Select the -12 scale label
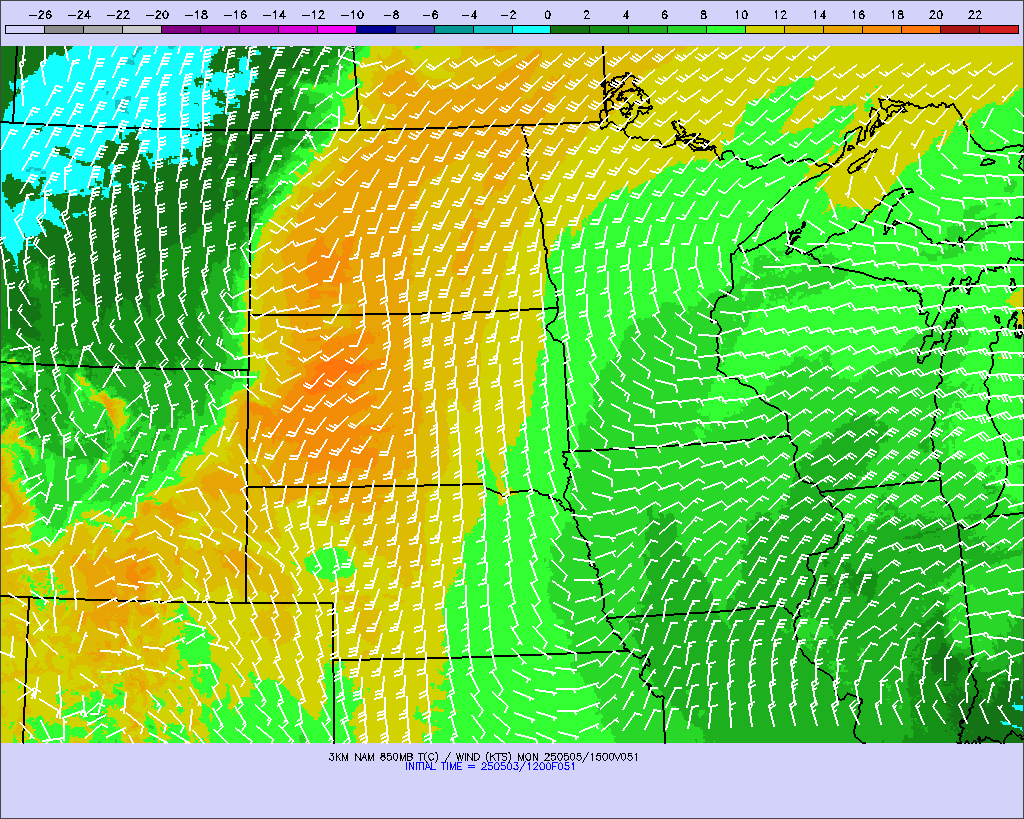This screenshot has width=1024, height=819. coord(313,14)
